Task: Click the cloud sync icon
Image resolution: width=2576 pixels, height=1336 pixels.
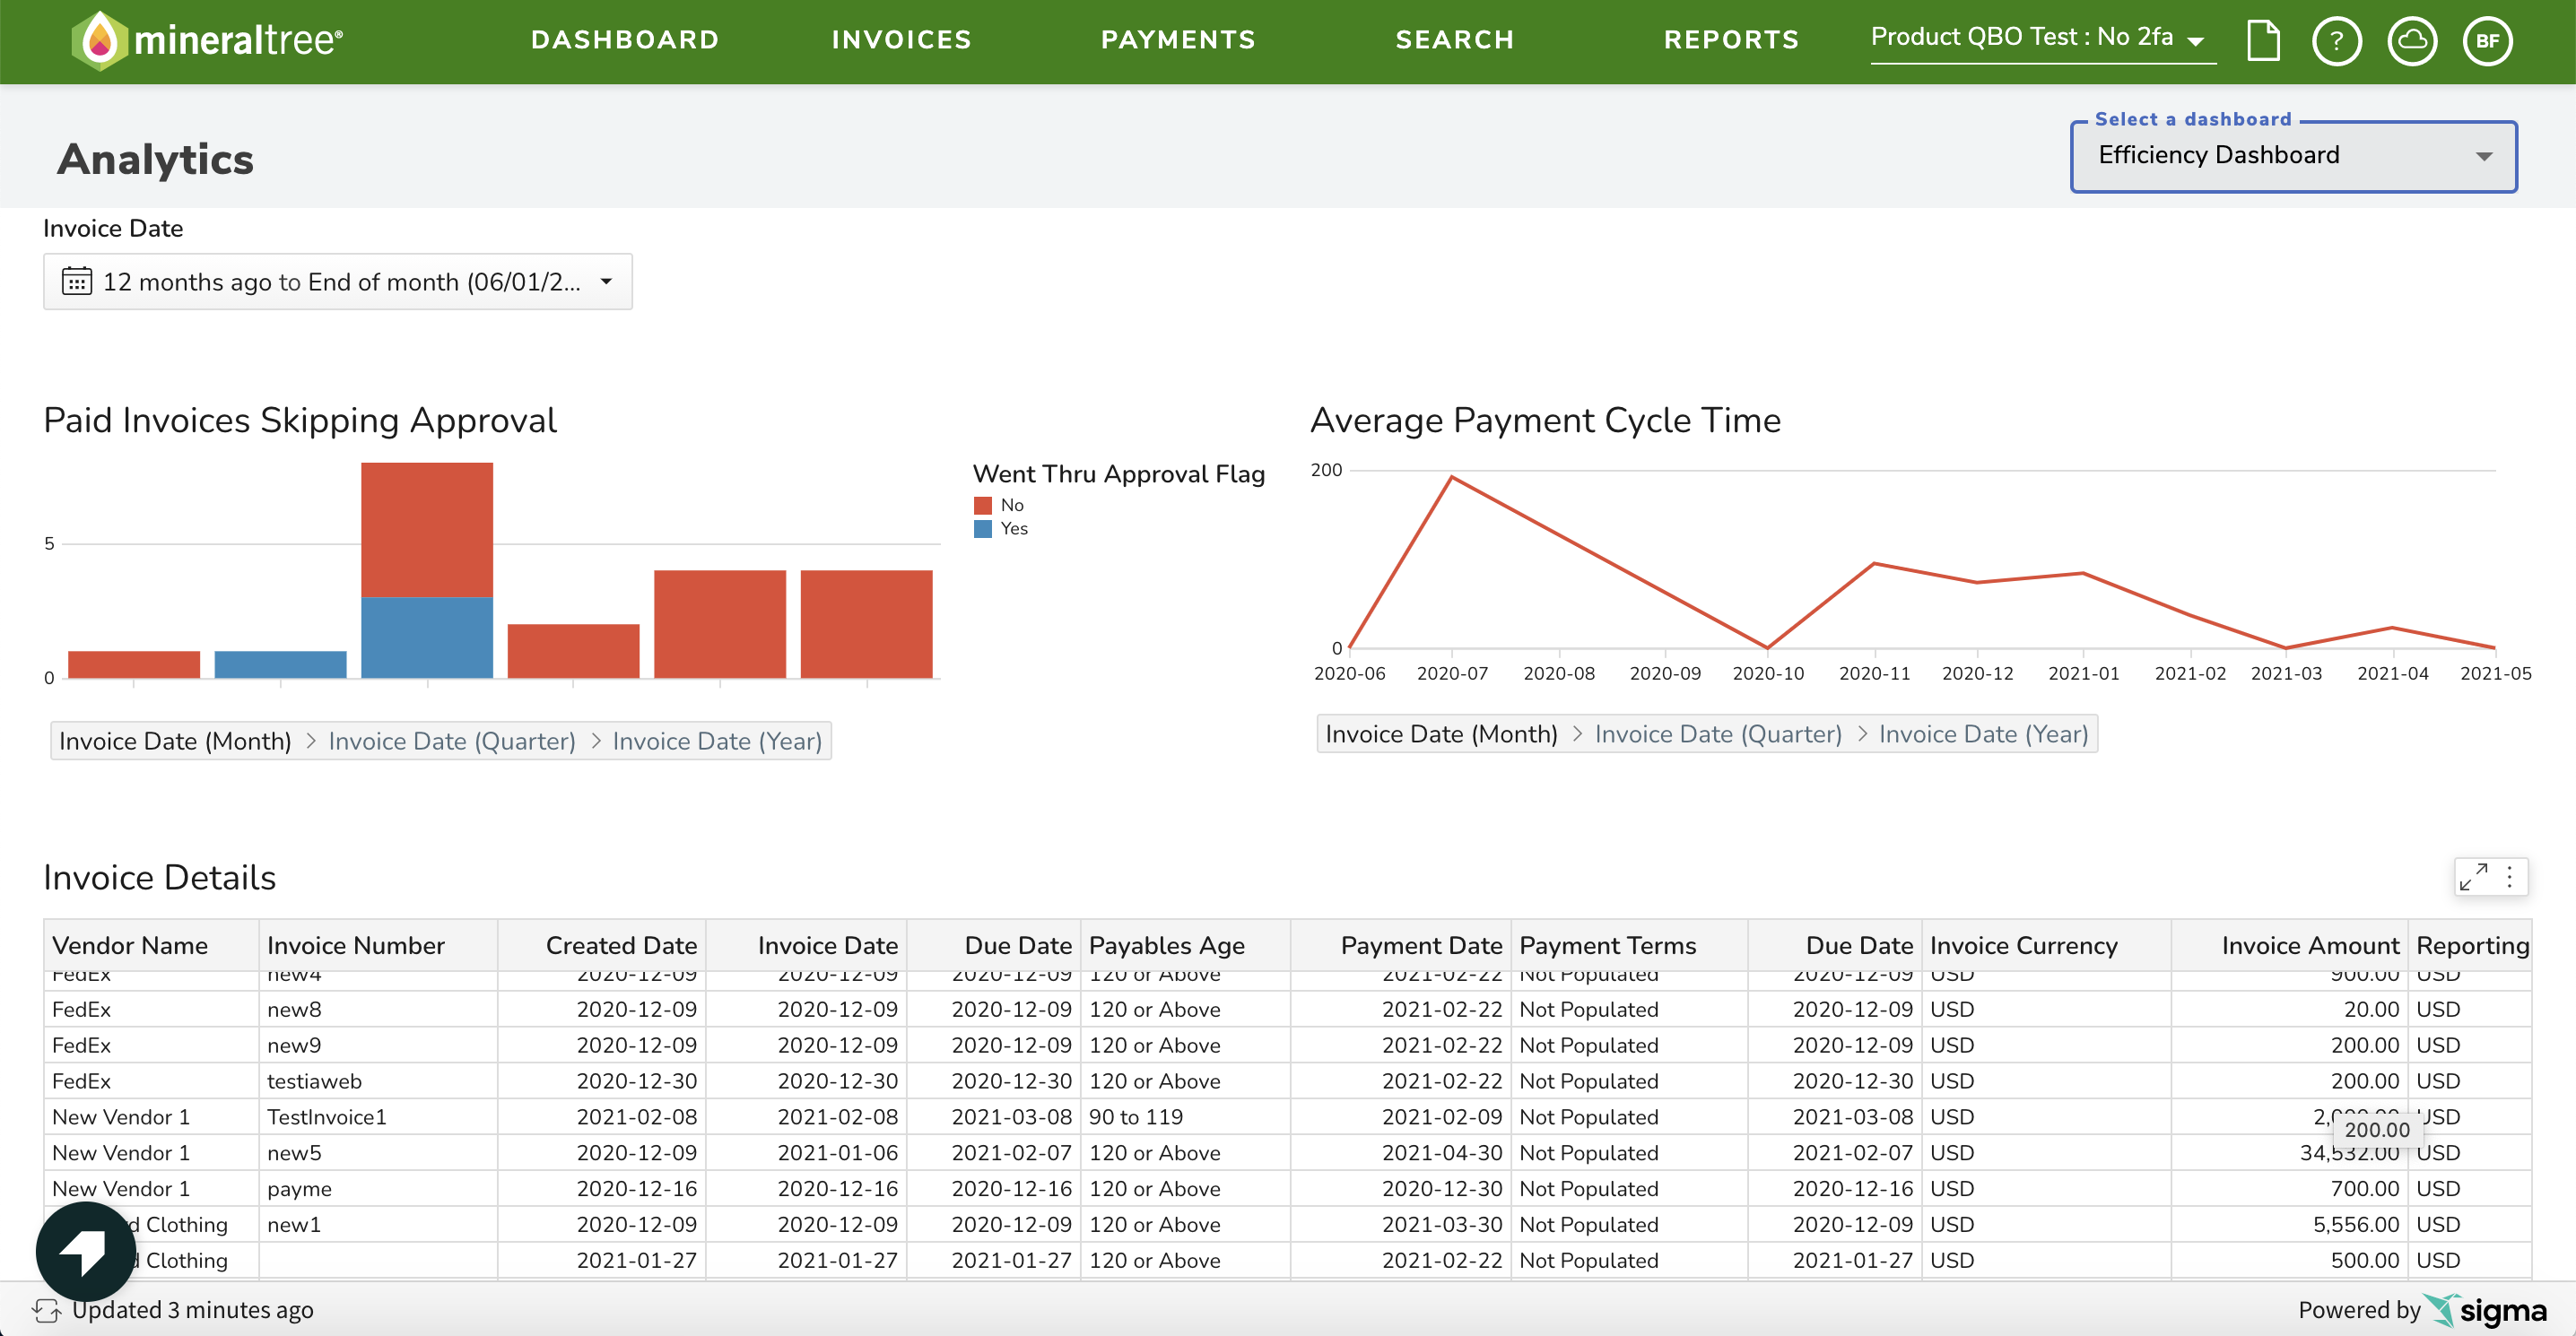Action: pos(2412,41)
